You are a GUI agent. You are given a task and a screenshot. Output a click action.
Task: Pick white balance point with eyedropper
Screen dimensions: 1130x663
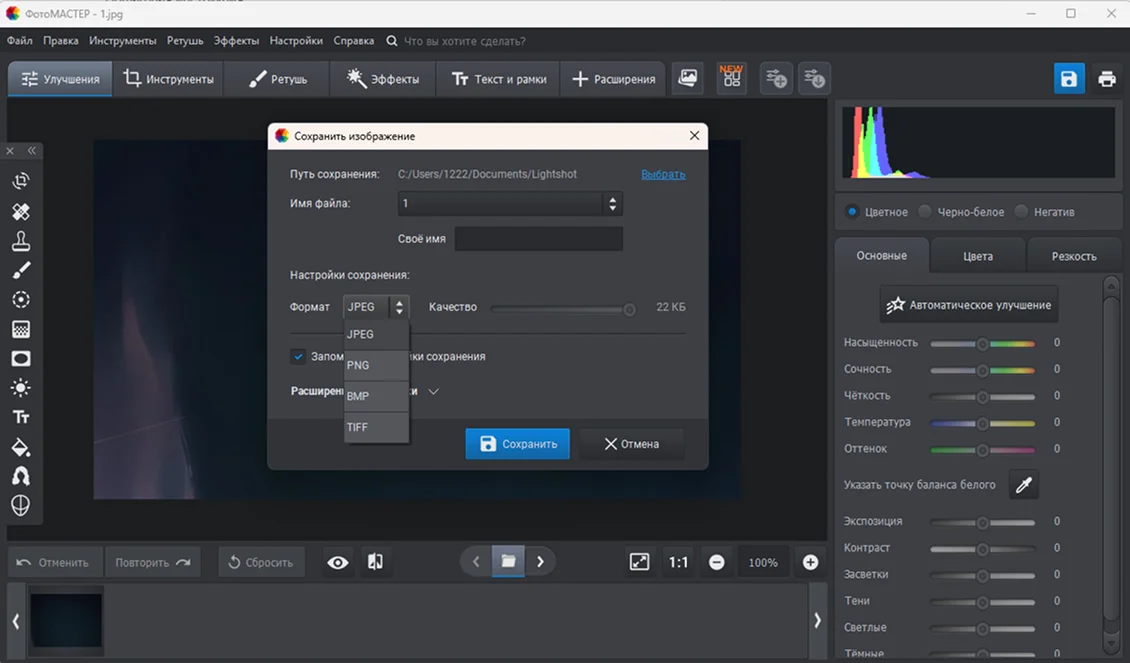[x=1023, y=484]
